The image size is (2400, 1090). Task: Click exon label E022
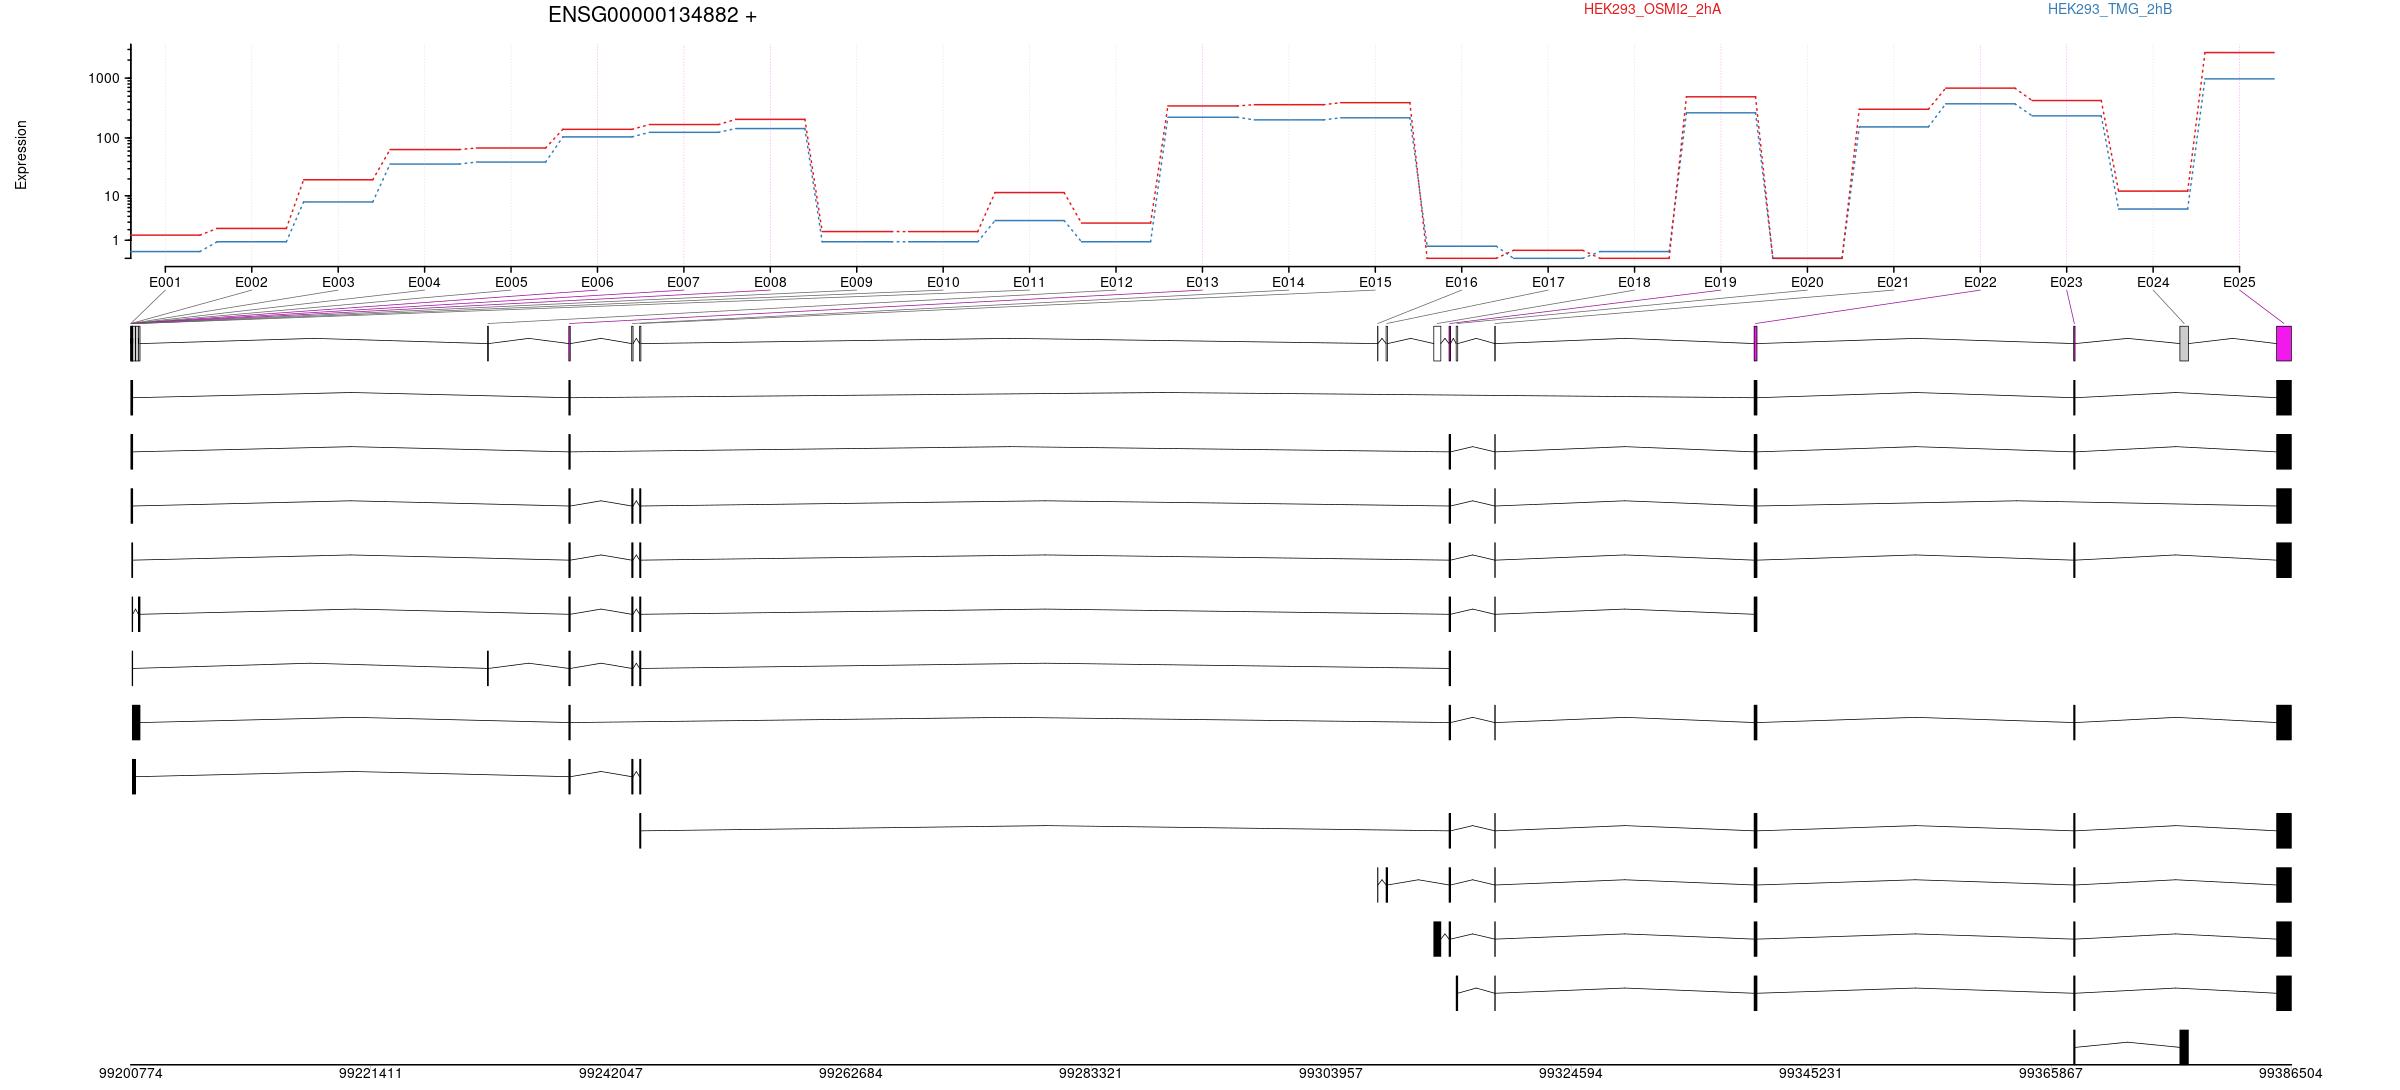pyautogui.click(x=1980, y=282)
